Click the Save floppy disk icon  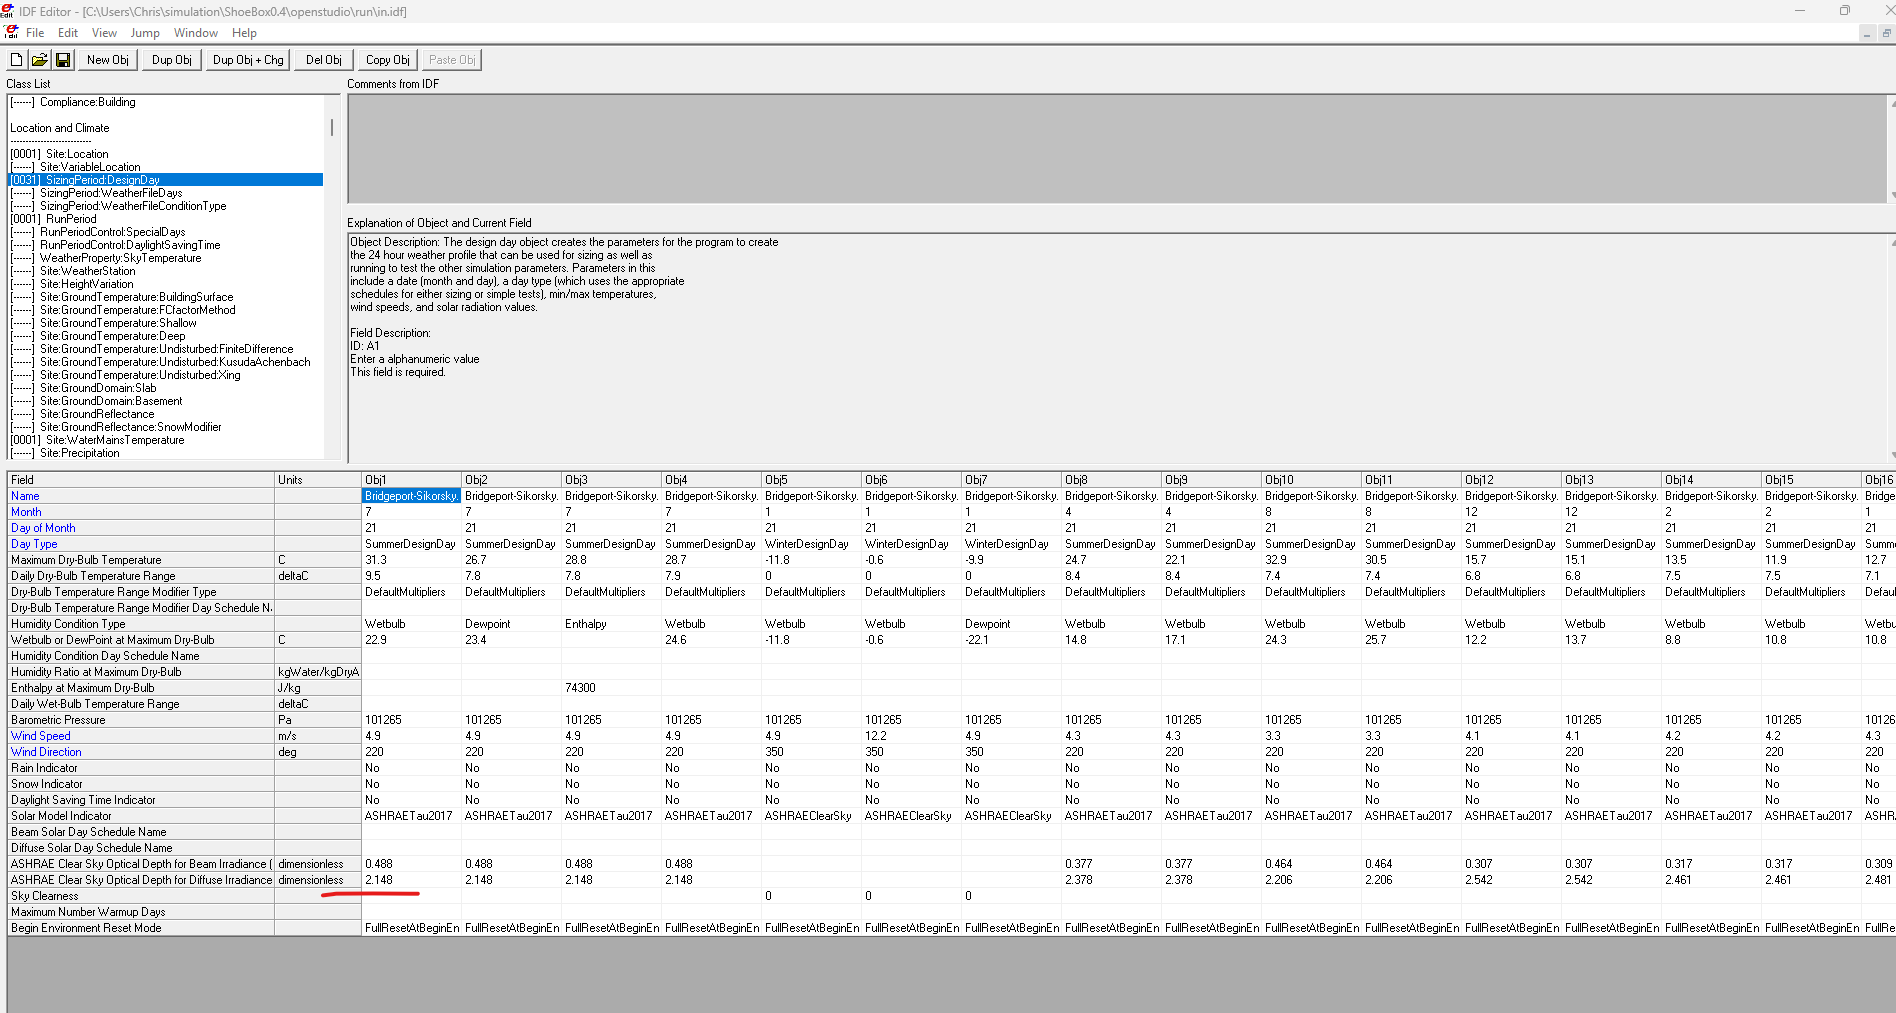63,60
